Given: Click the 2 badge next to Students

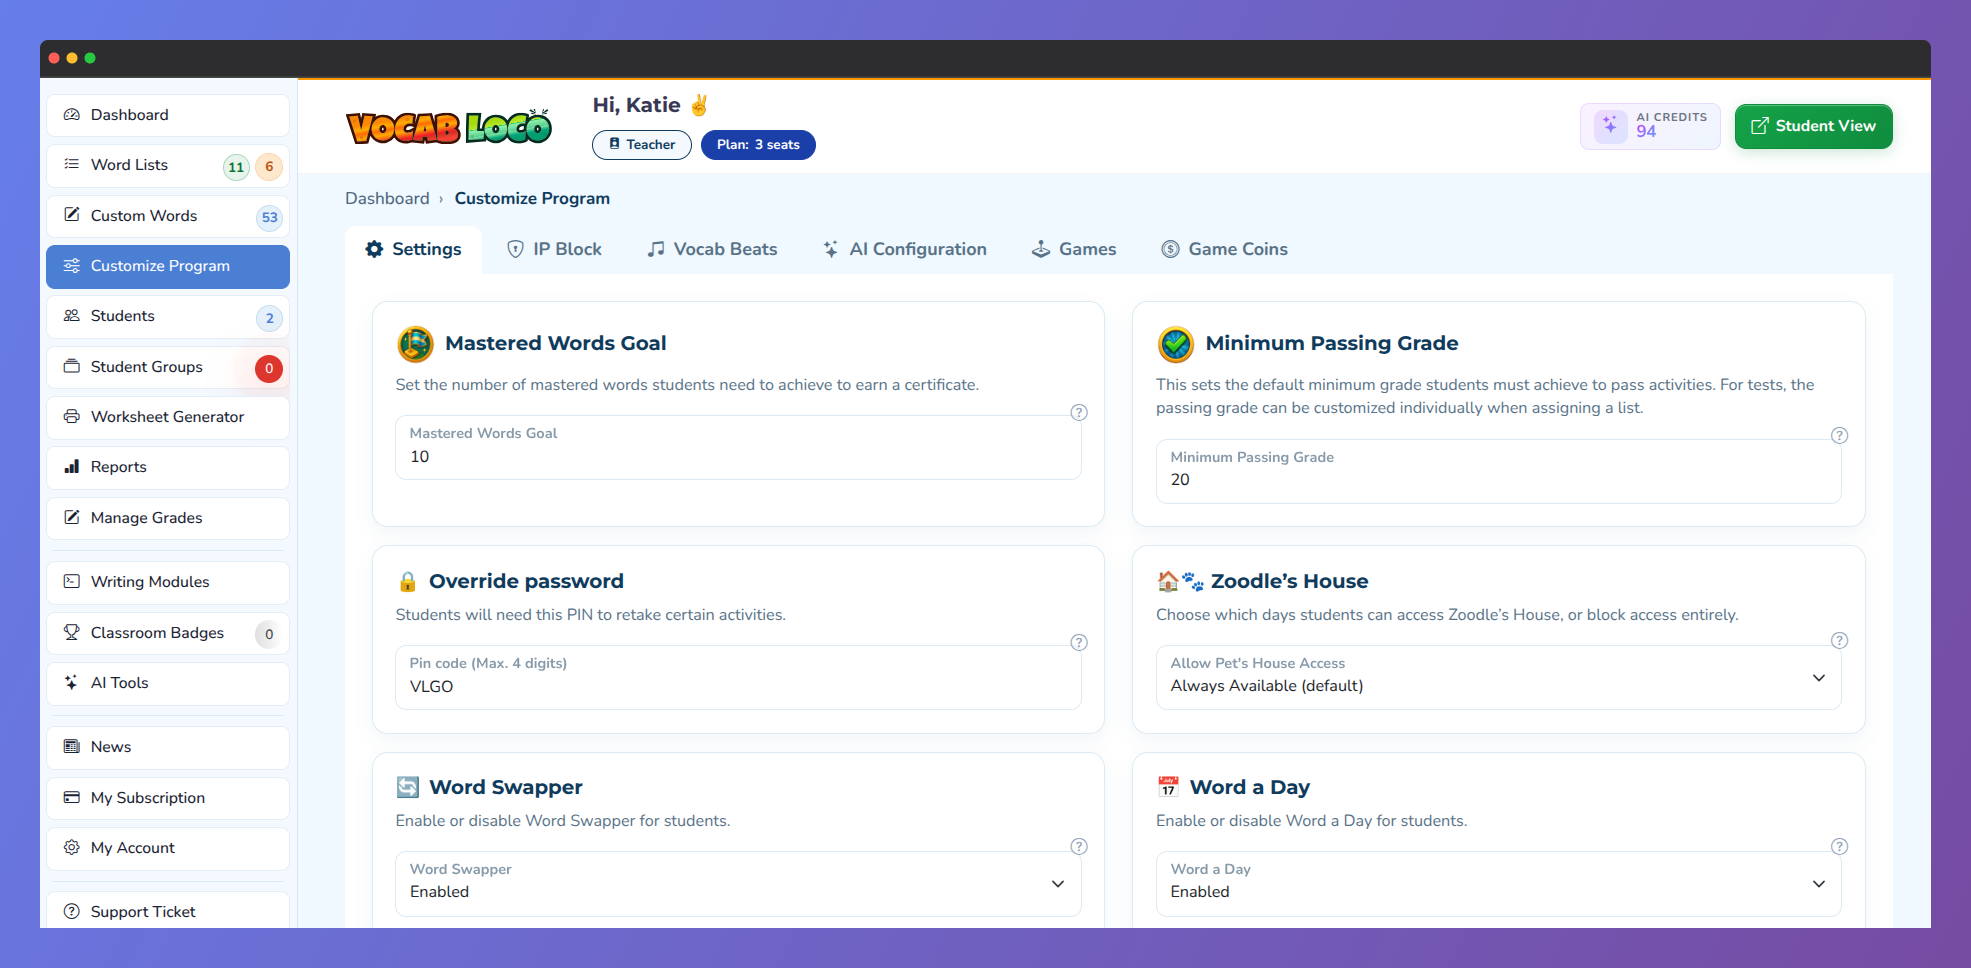Looking at the screenshot, I should (269, 318).
